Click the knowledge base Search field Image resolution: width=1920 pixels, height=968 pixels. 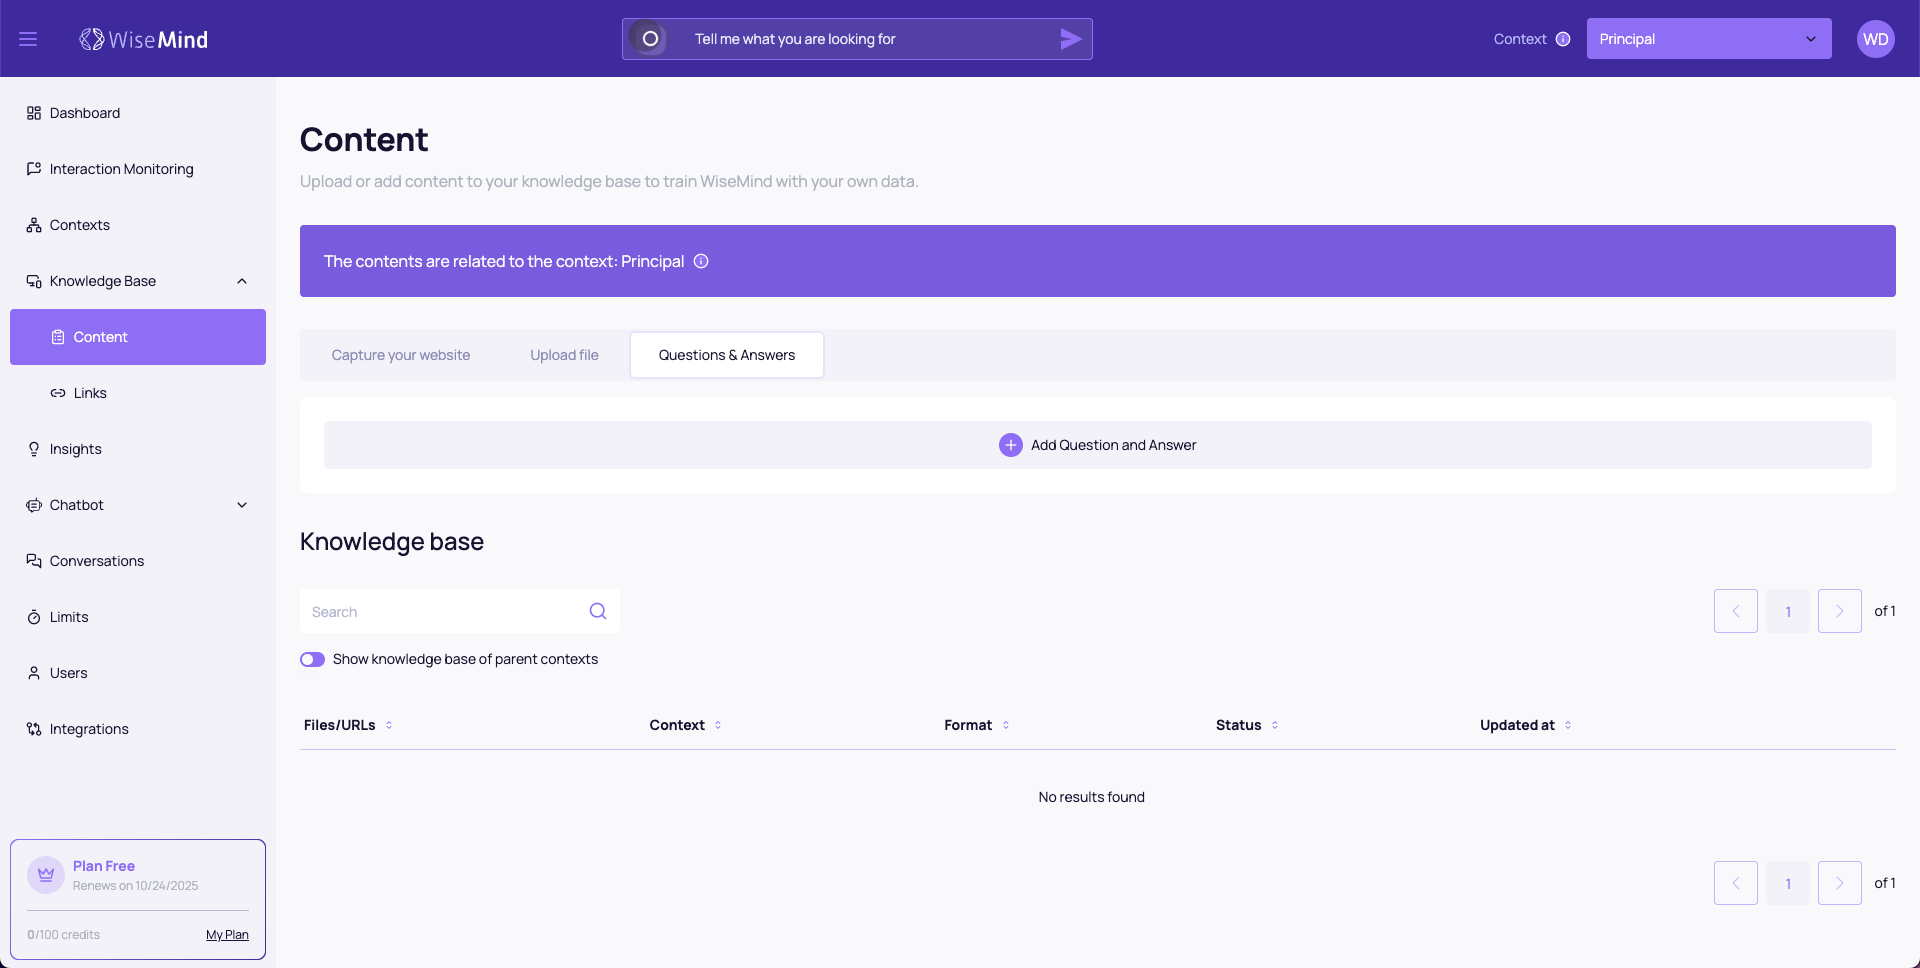click(x=445, y=611)
